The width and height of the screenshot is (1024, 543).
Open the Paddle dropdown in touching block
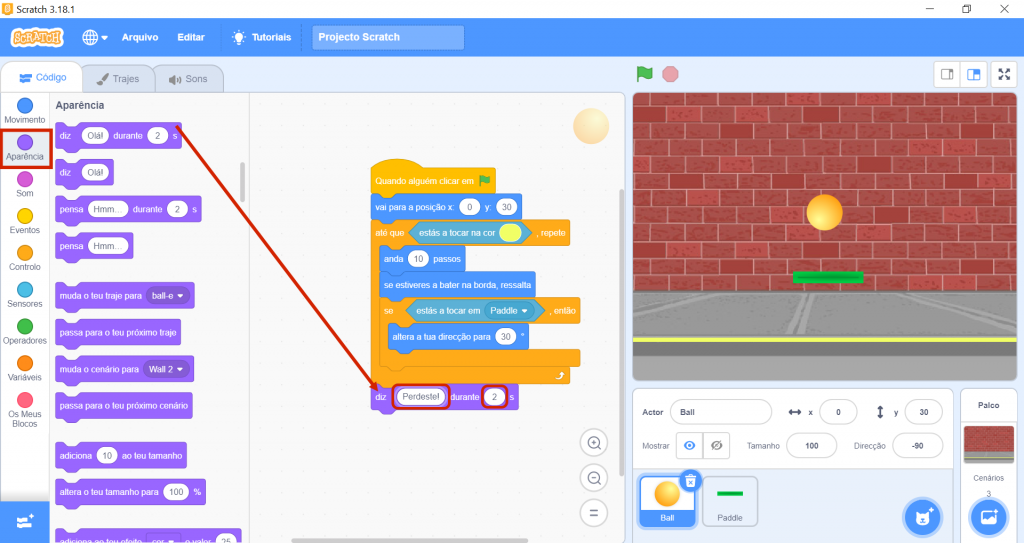point(509,311)
